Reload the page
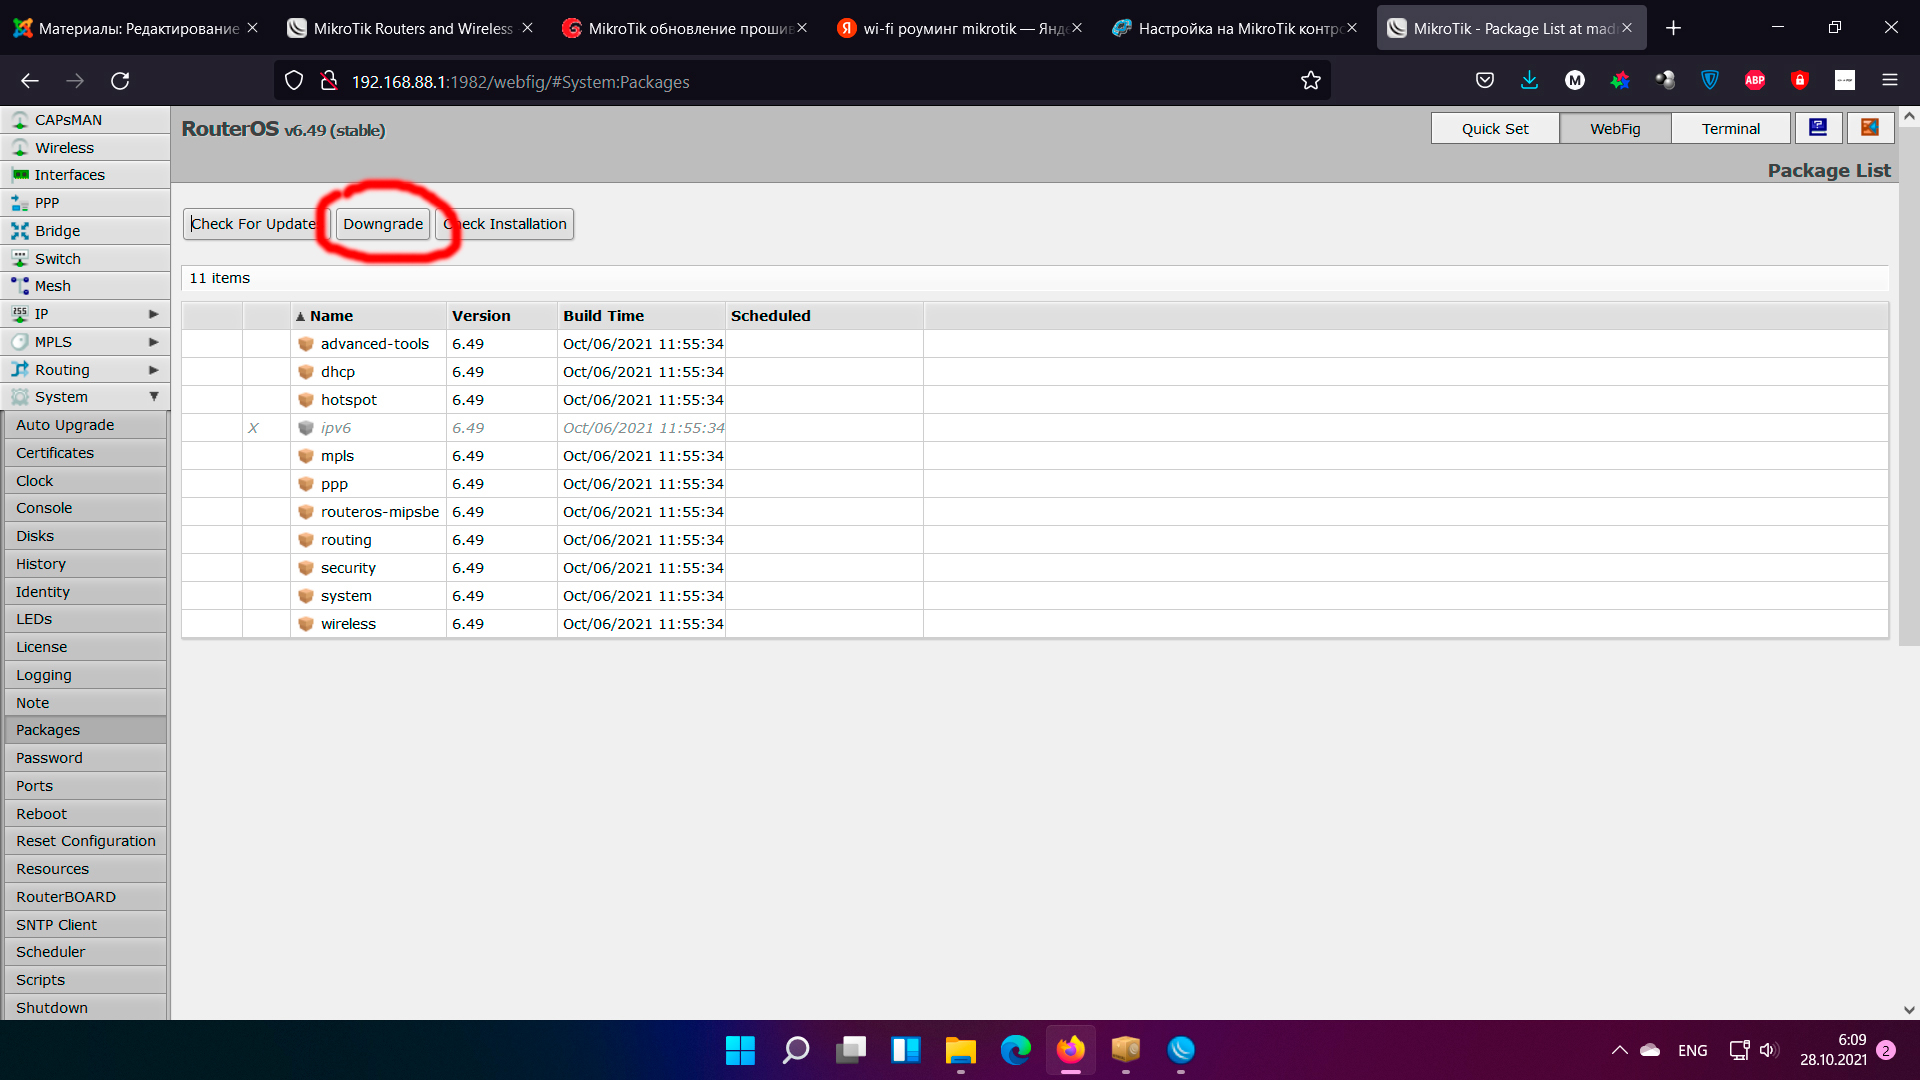The image size is (1920, 1080). coord(120,81)
